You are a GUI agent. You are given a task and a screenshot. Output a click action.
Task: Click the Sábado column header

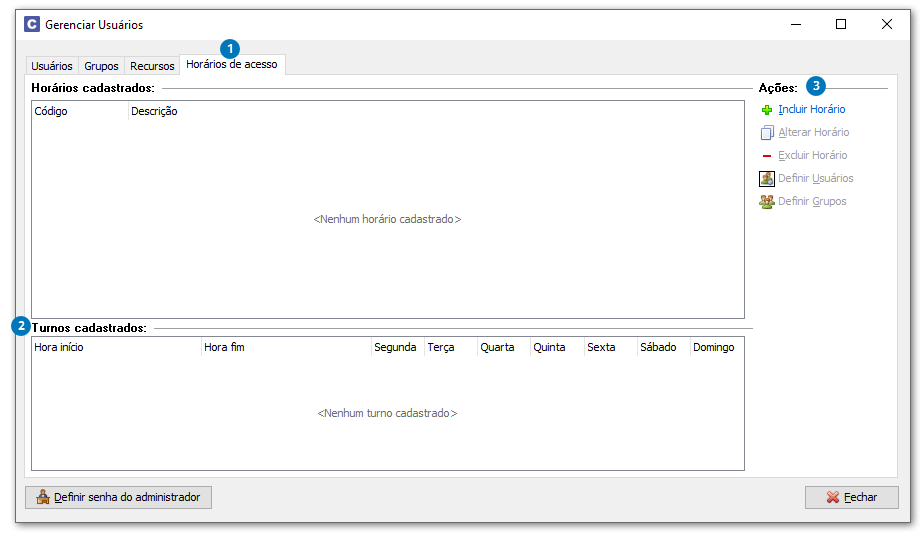coord(664,348)
